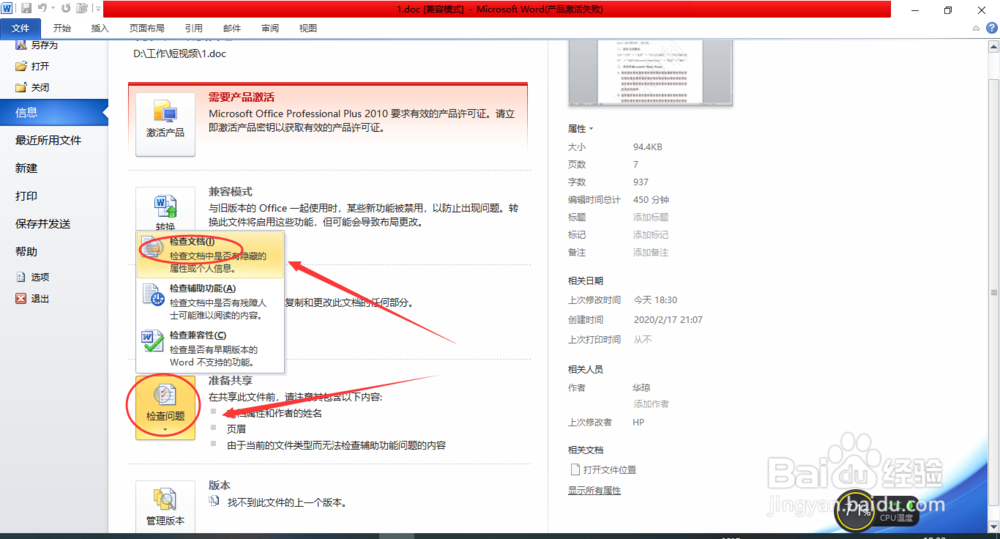Click the author name 华琼
Viewport: 1000px width, 539px height.
pyautogui.click(x=642, y=388)
